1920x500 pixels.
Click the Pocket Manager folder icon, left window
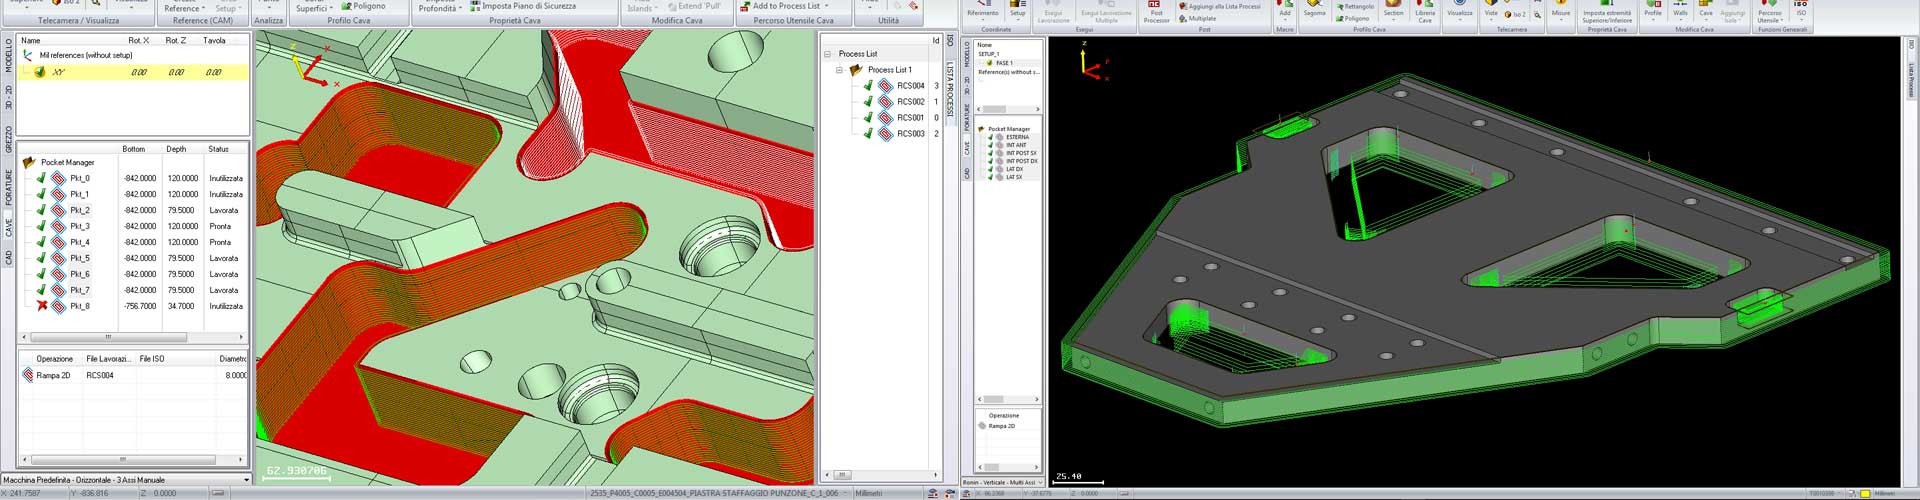point(29,162)
